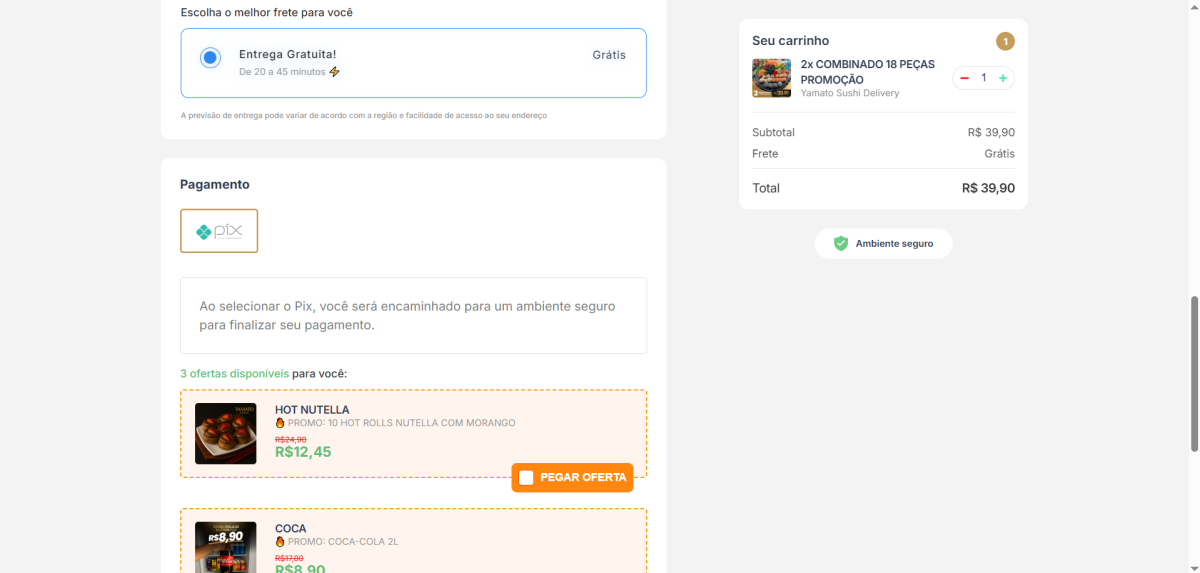Click the Ambiente seguro badge
This screenshot has height=573, width=1200.
point(883,243)
